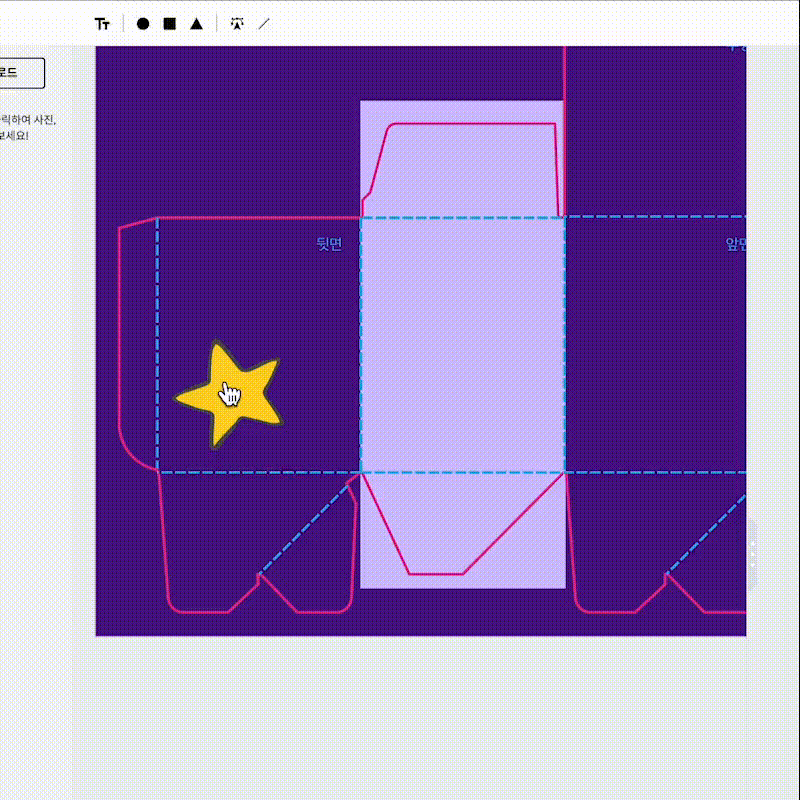Screen dimensions: 800x800
Task: Select the line drawing tool
Action: (264, 23)
